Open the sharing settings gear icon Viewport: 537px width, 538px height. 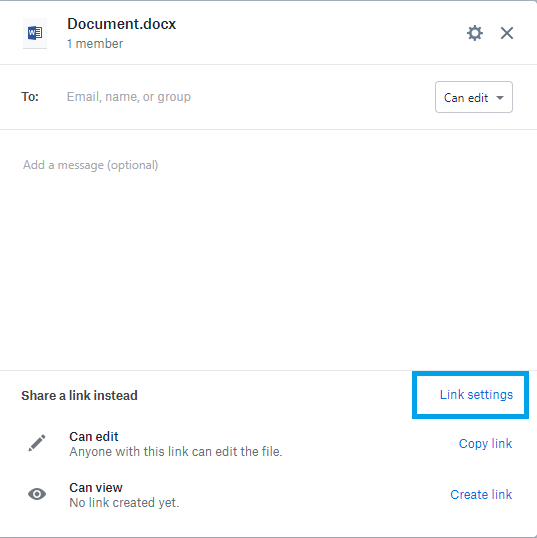click(x=475, y=33)
